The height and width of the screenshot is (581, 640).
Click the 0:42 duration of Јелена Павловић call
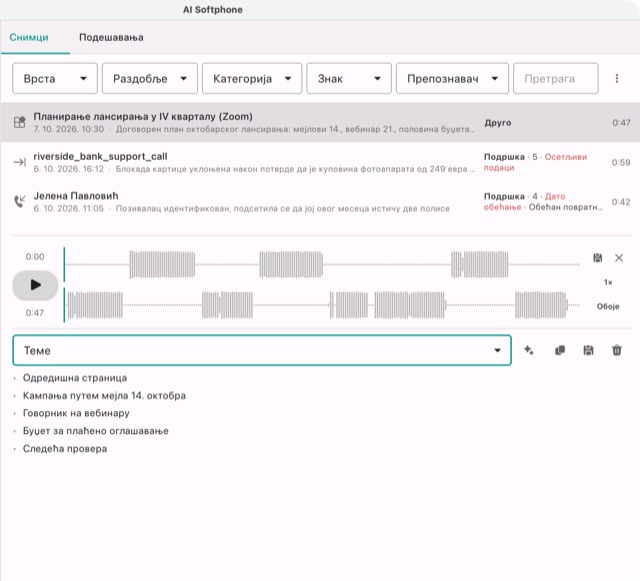click(621, 202)
